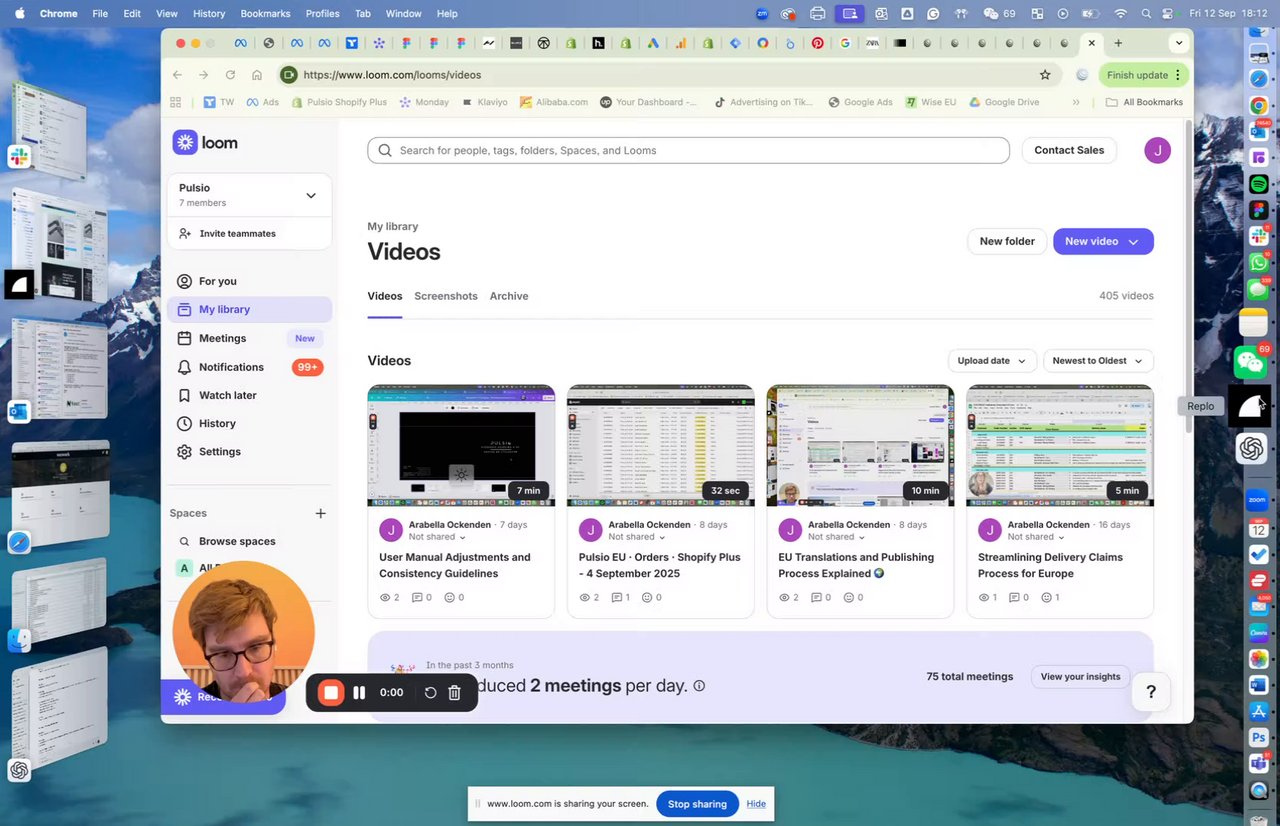Go to the For you page

249,281
